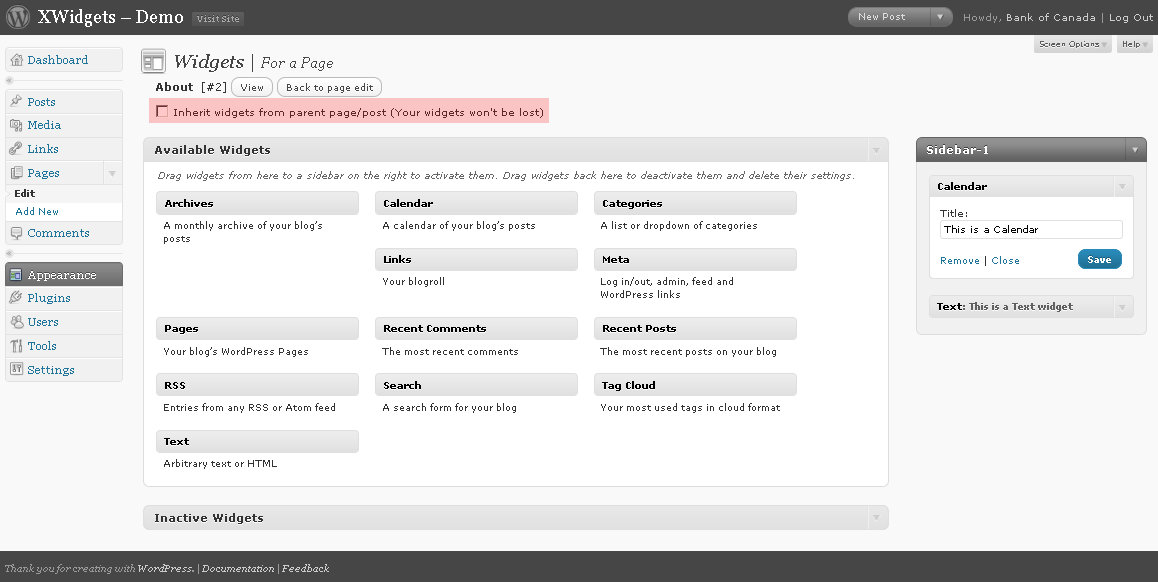The image size is (1158, 582).
Task: Click the Calendar Title input field
Action: (1031, 230)
